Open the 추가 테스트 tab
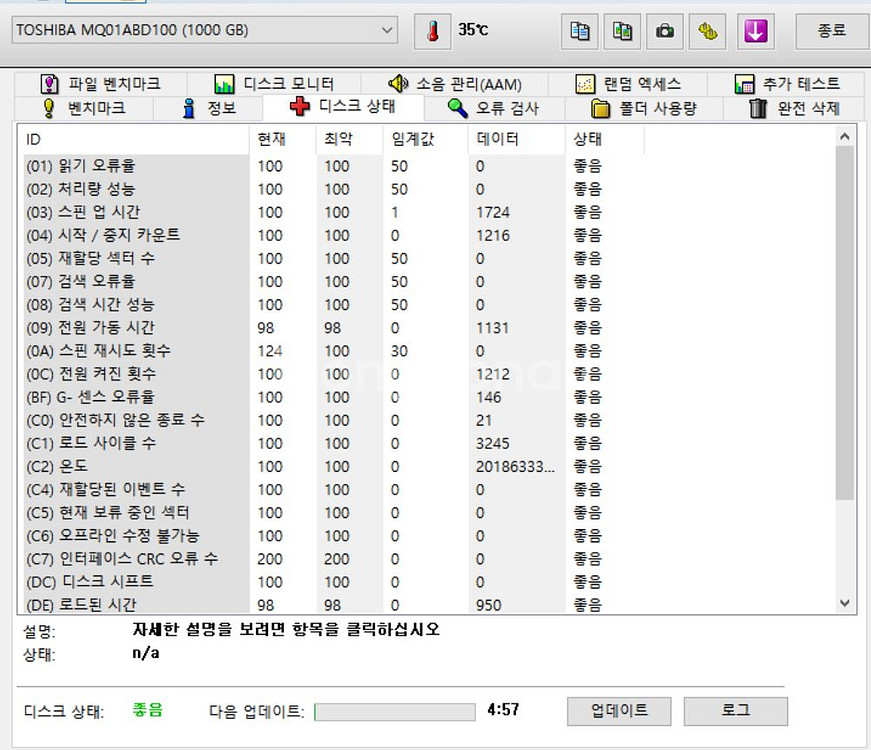 pos(787,84)
